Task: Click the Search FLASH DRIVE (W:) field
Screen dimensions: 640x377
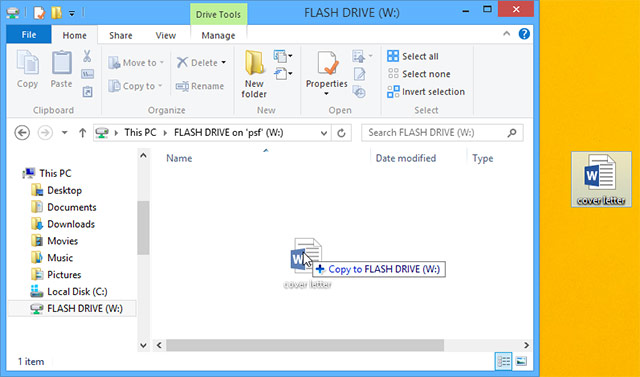Action: pyautogui.click(x=442, y=133)
